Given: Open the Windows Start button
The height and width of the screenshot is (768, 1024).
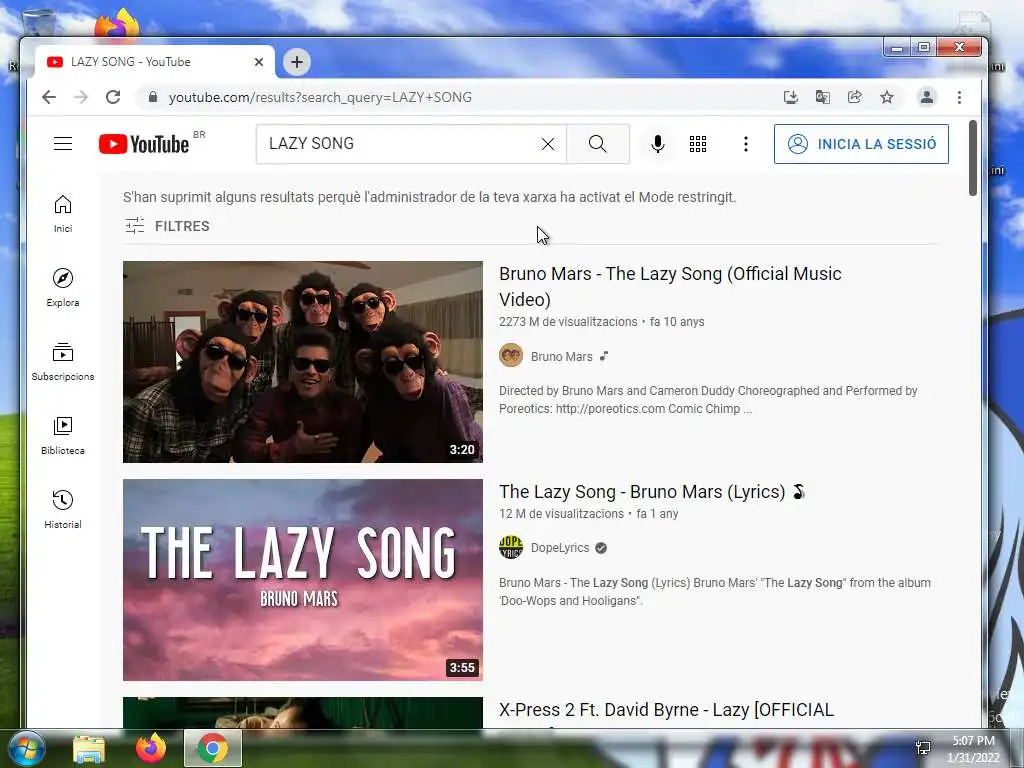Looking at the screenshot, I should pyautogui.click(x=26, y=748).
